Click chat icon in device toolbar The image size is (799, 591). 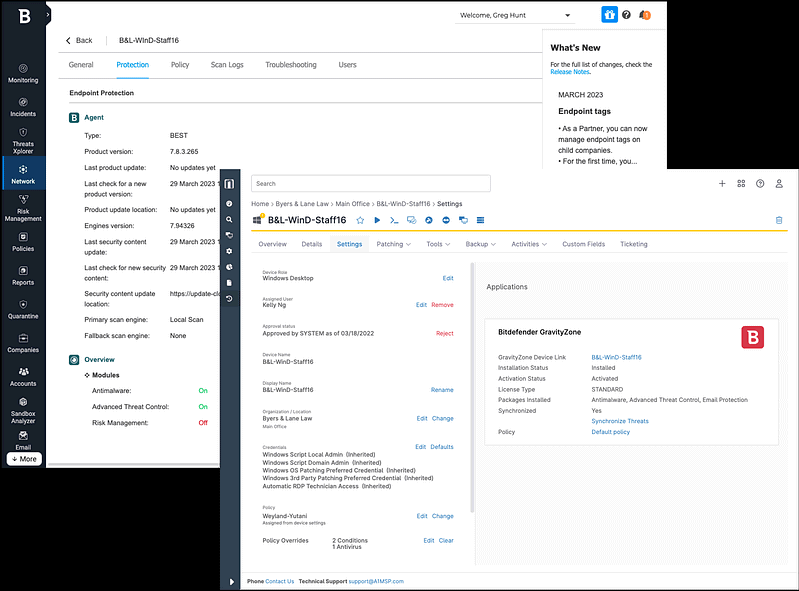click(x=411, y=220)
